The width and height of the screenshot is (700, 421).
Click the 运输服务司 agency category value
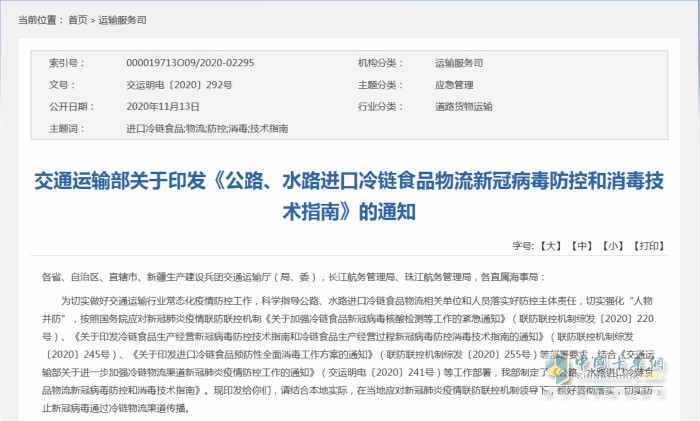(459, 63)
